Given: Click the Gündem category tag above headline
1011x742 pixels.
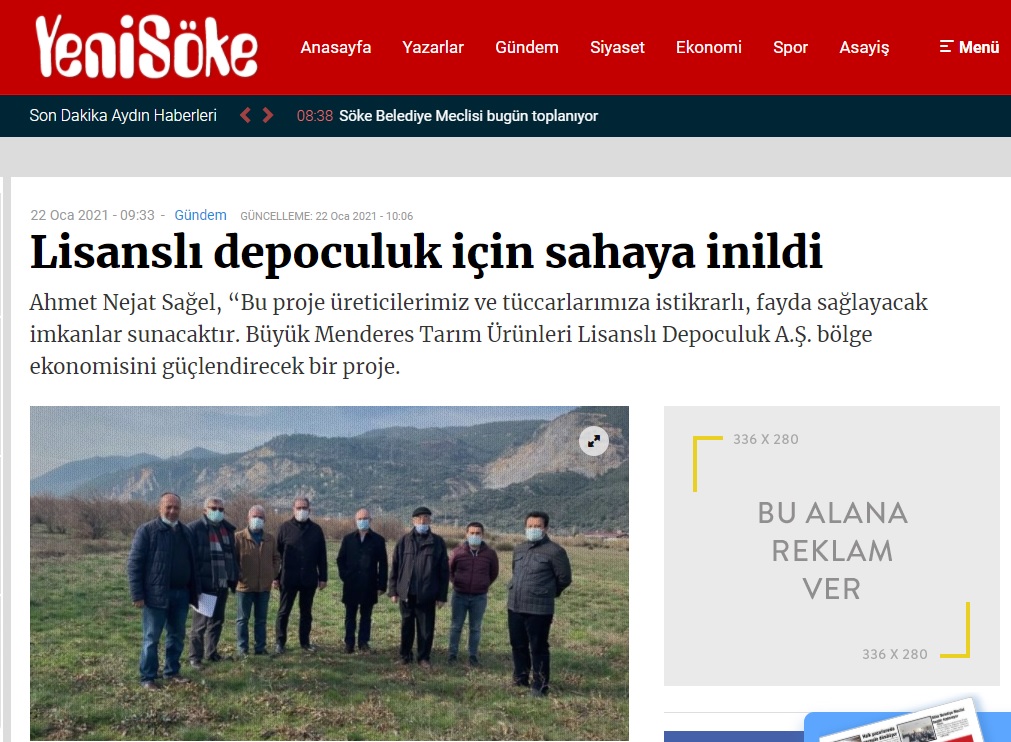Looking at the screenshot, I should pos(201,215).
